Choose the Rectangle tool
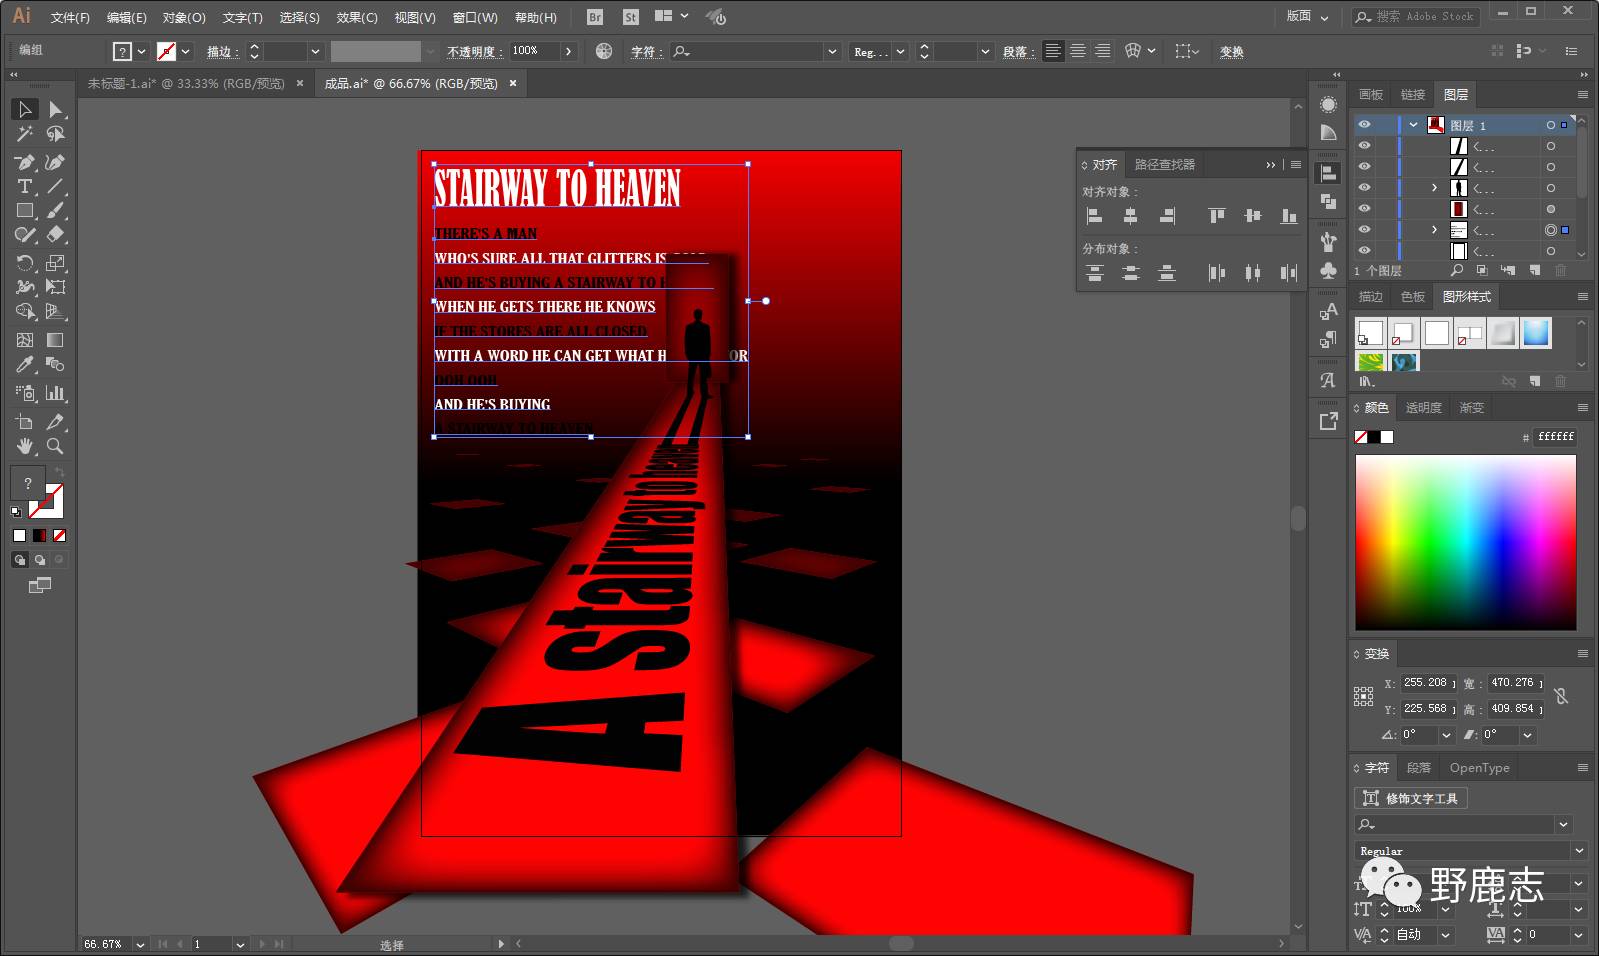 point(25,211)
